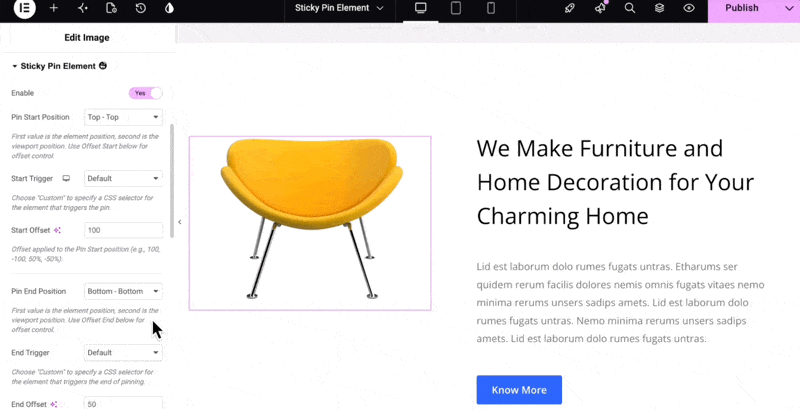Viewport: 800px width, 409px height.
Task: Click the Publish button
Action: coord(742,8)
